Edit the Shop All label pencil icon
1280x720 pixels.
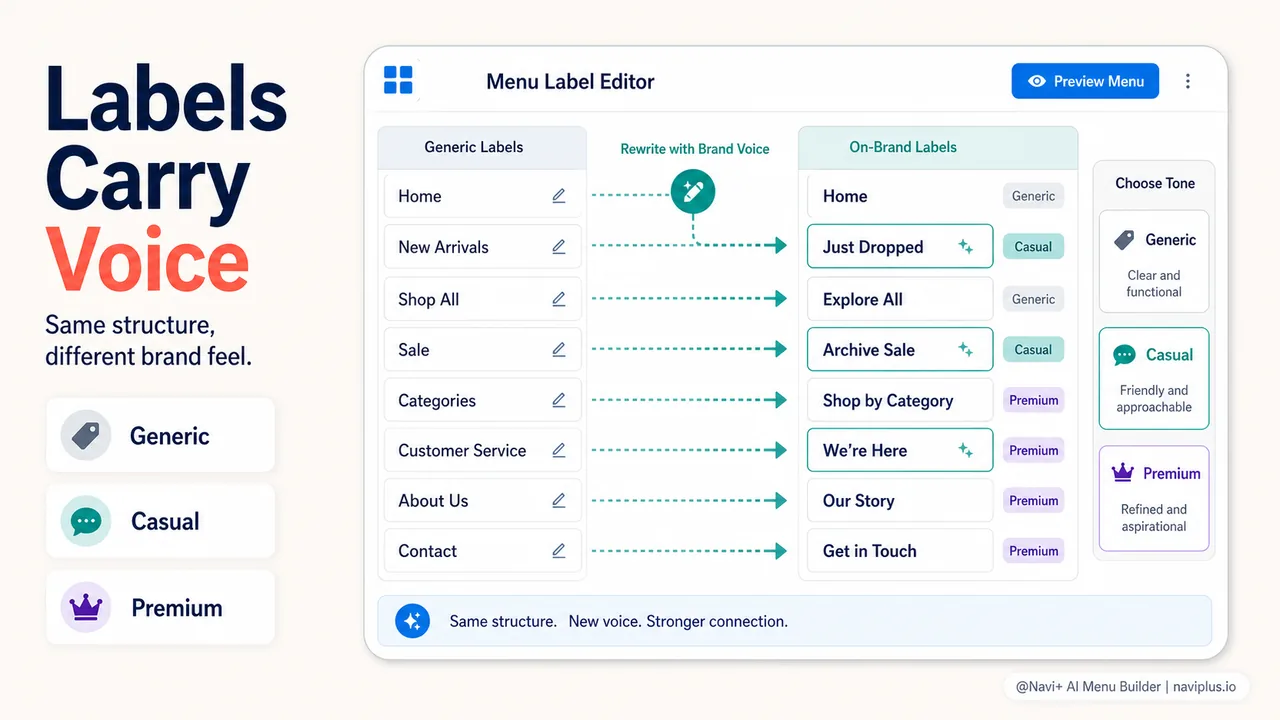coord(559,299)
